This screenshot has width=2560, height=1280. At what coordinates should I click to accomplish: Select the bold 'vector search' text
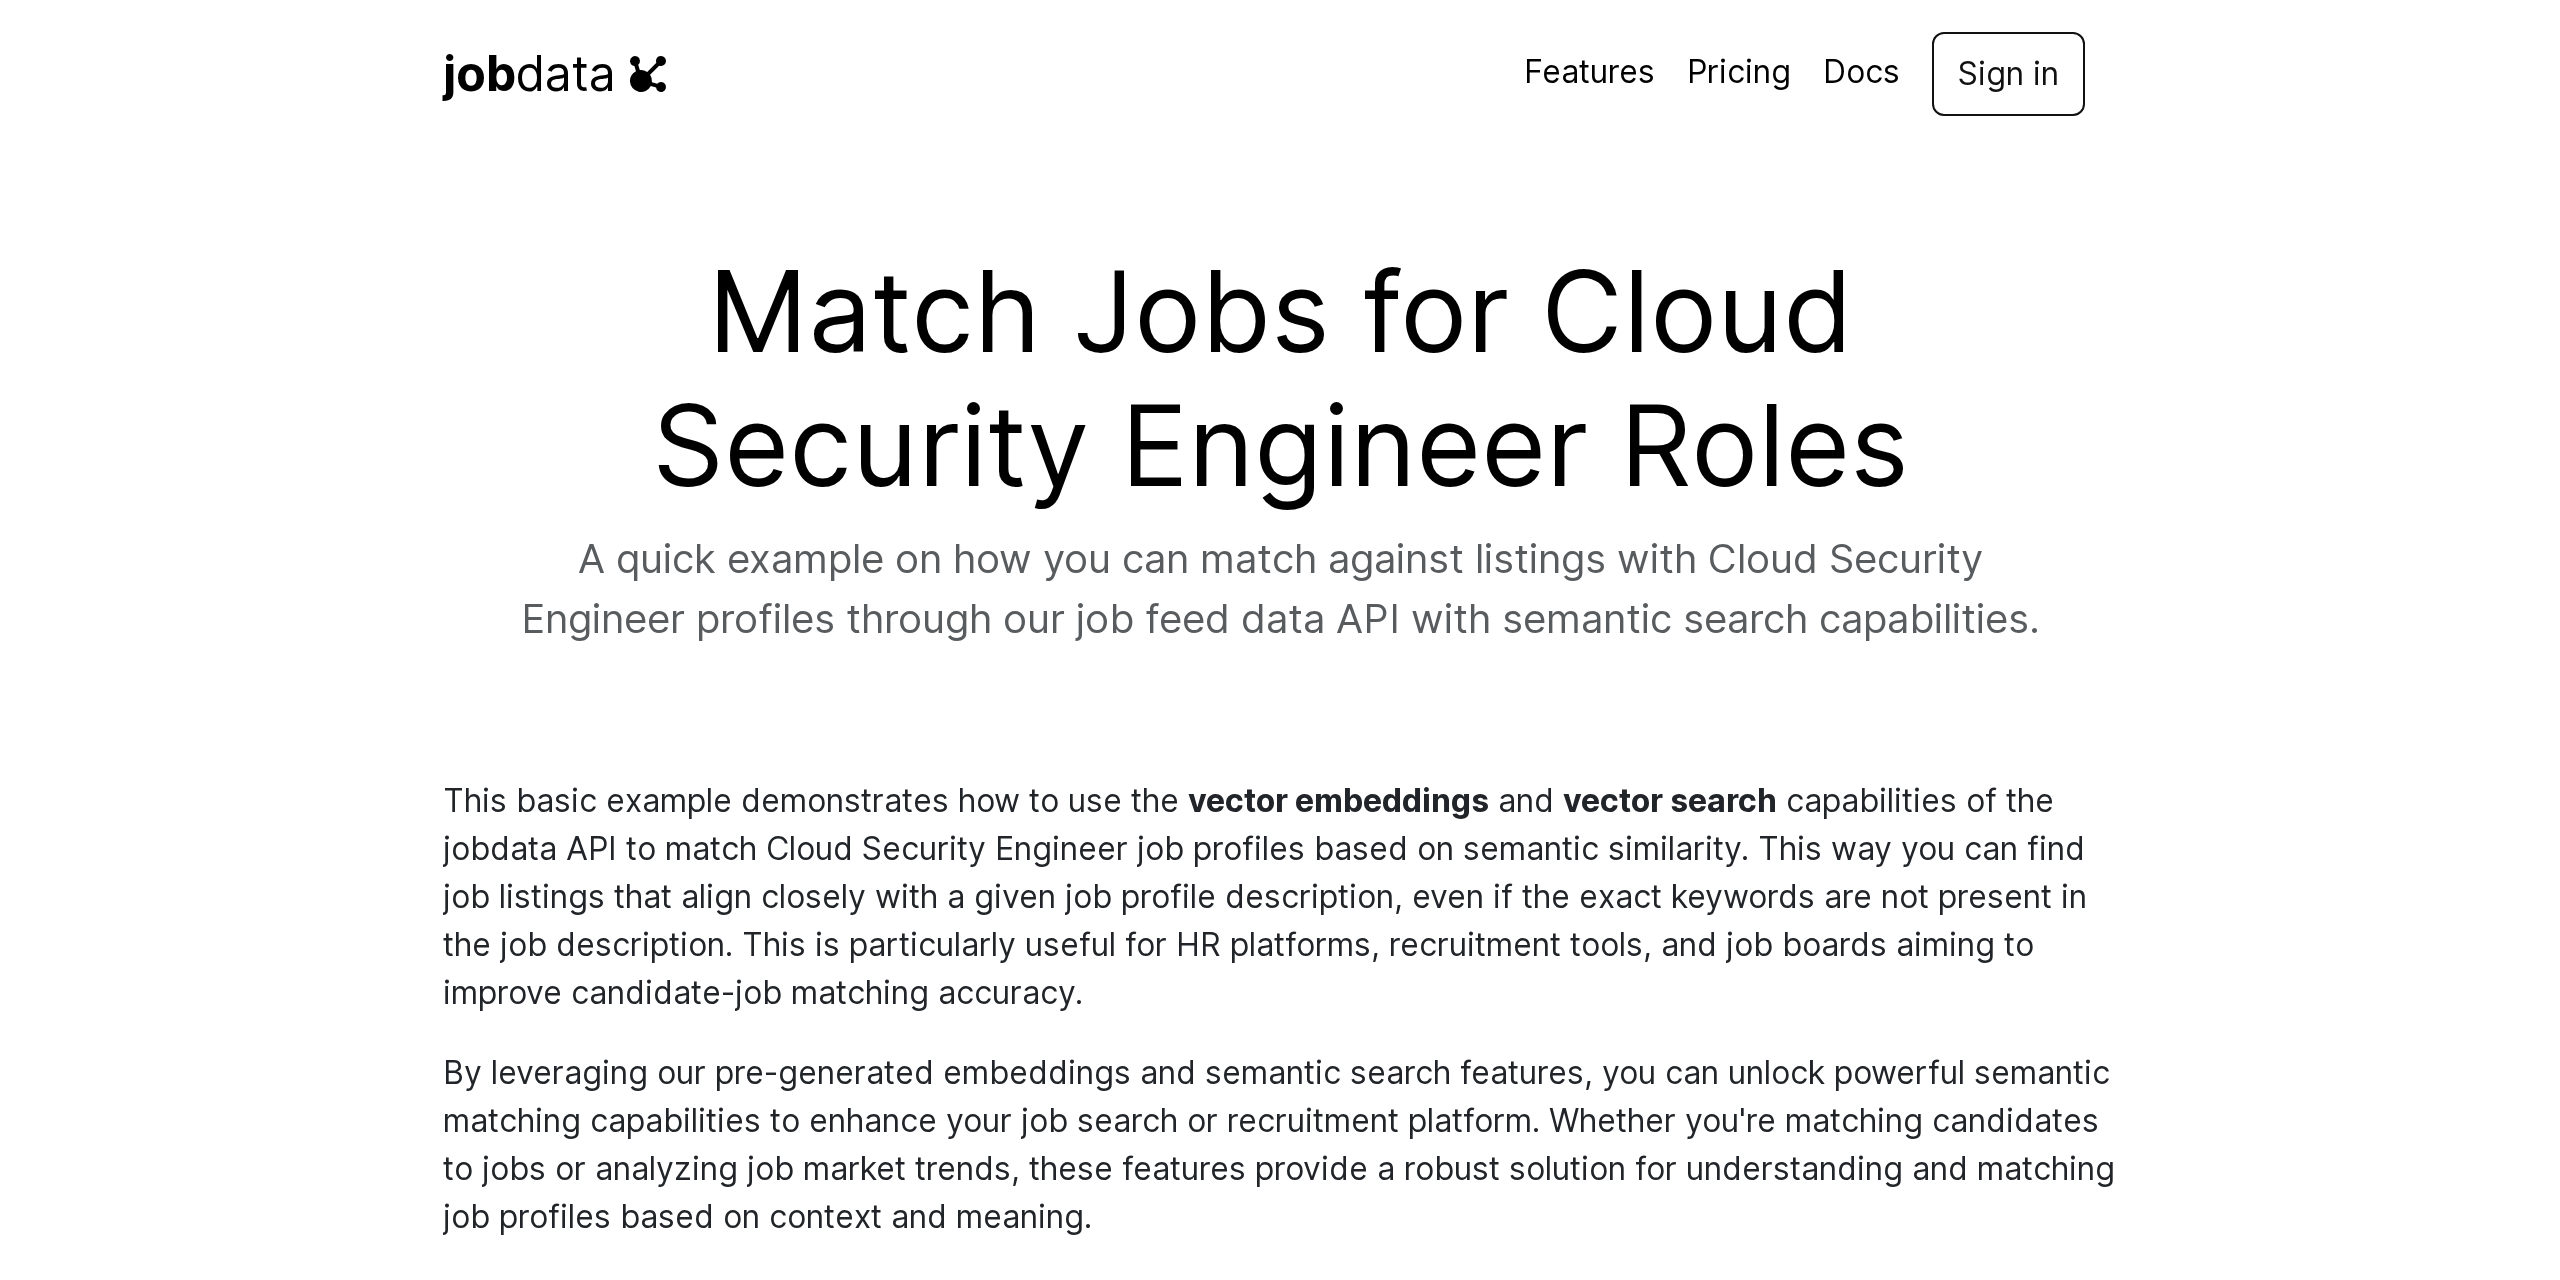(1669, 800)
